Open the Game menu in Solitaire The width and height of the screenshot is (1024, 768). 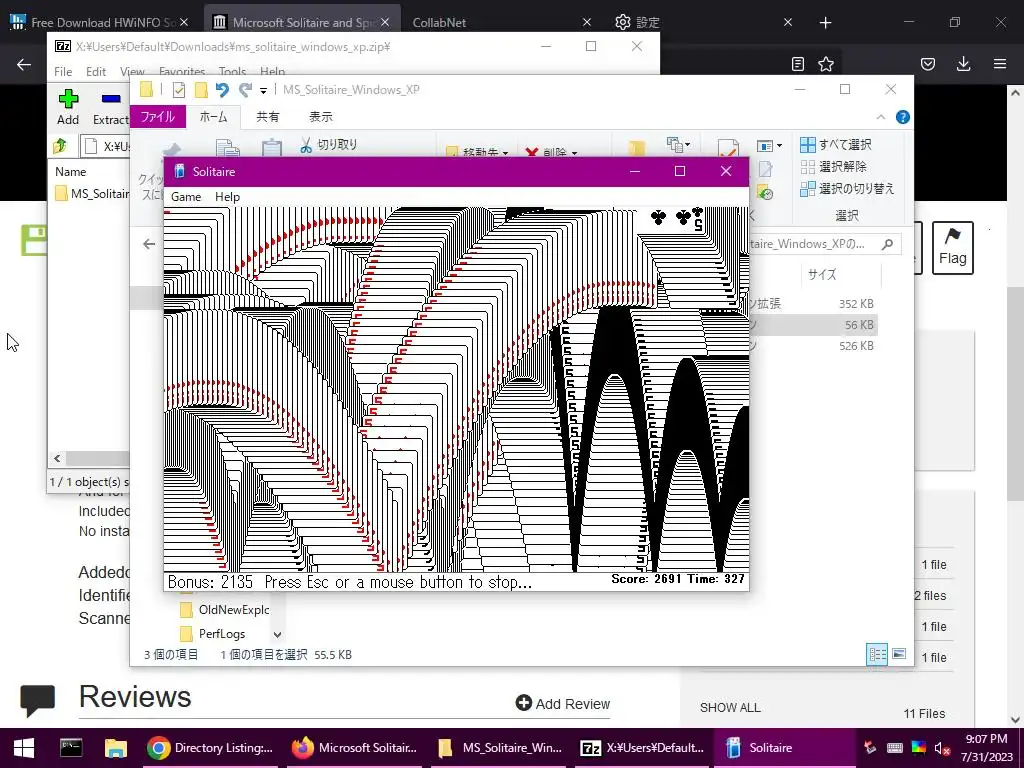[185, 197]
